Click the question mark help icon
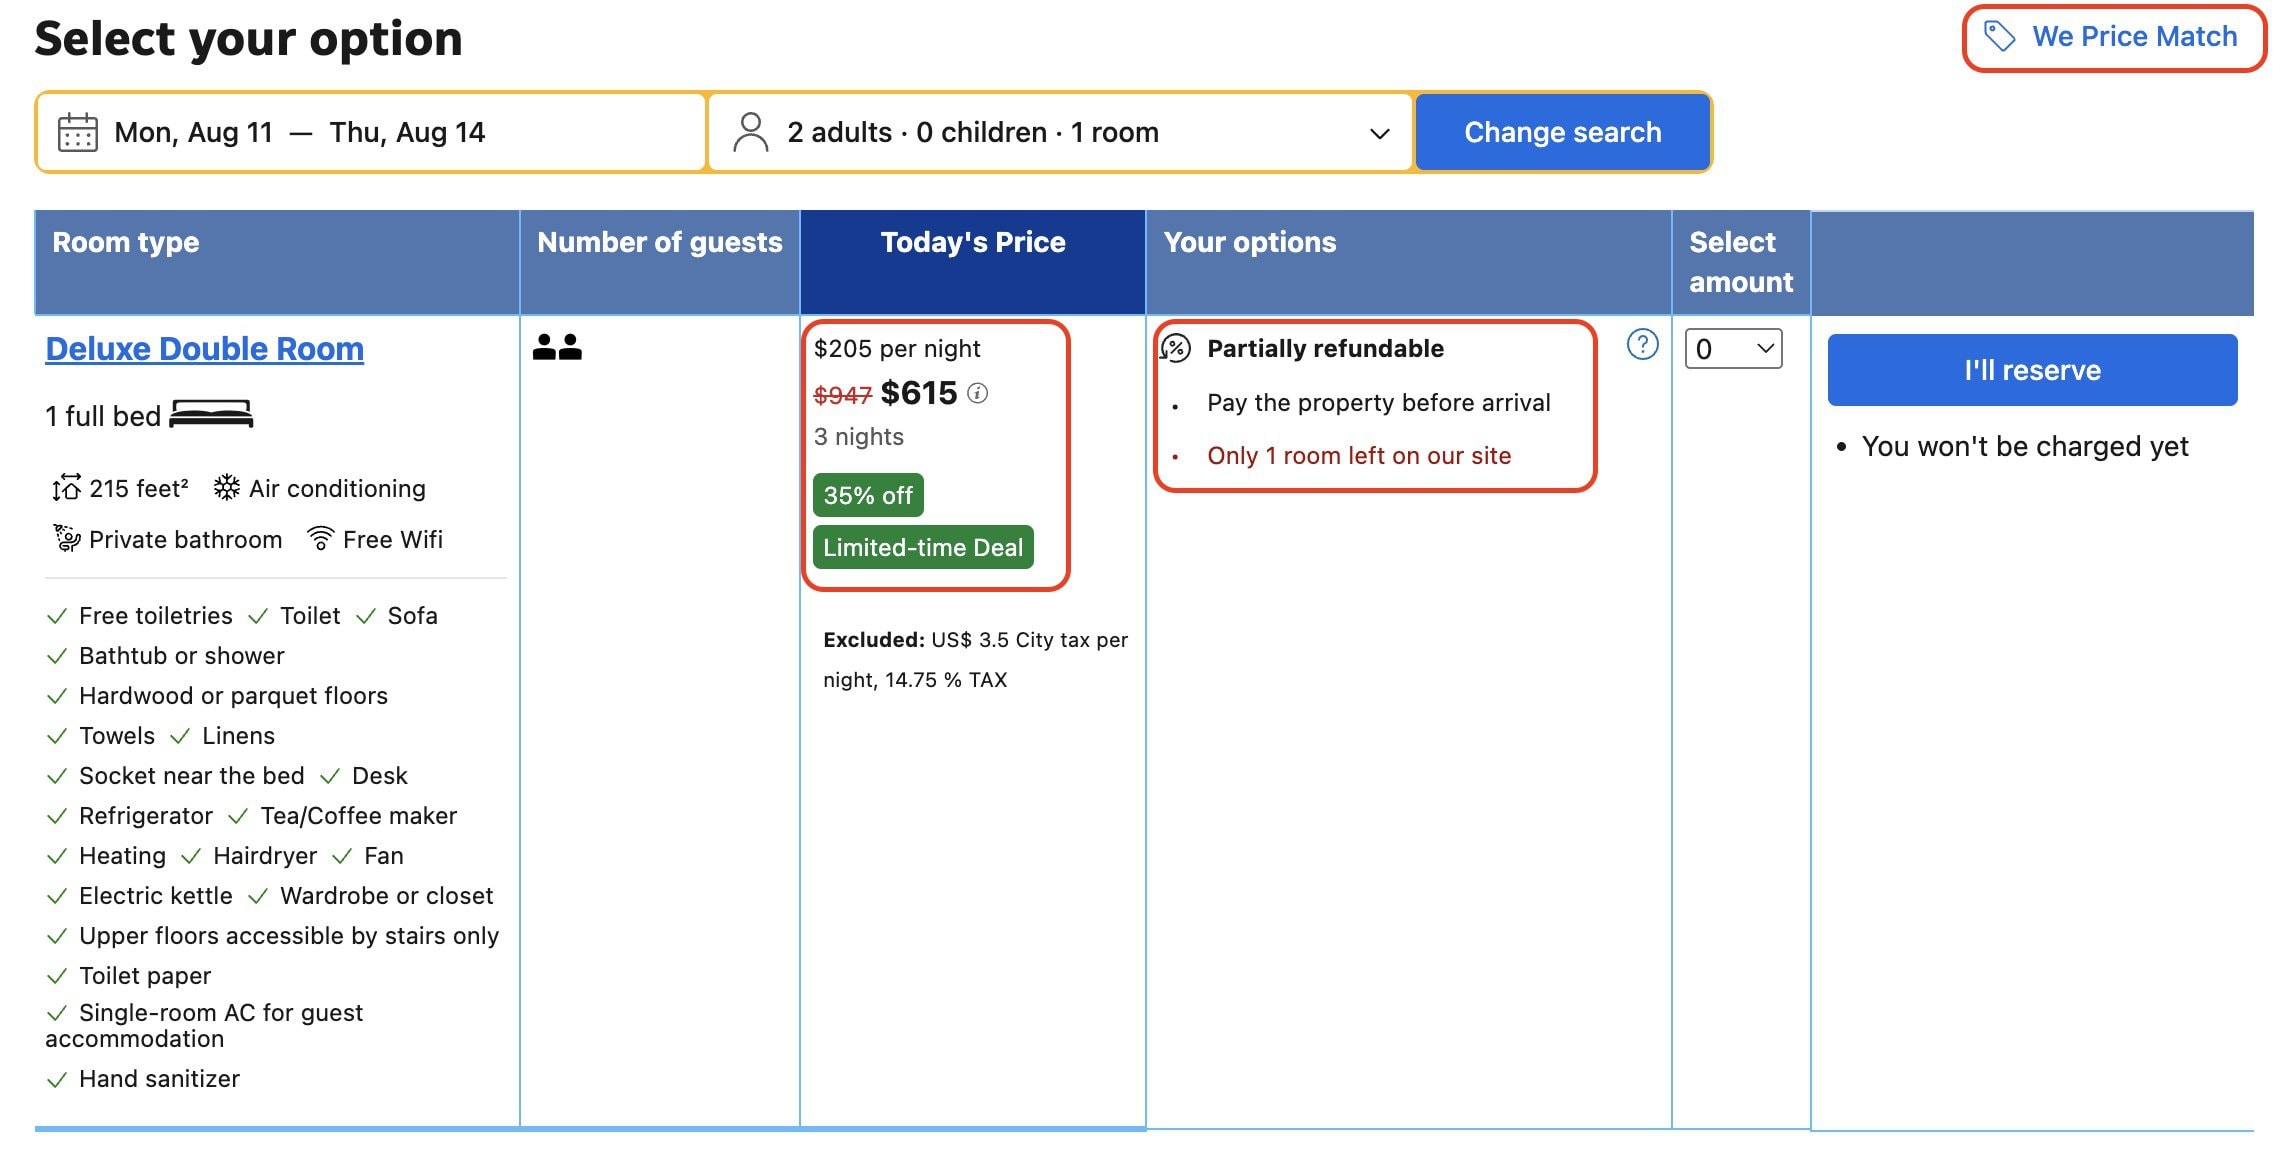The height and width of the screenshot is (1170, 2296). tap(1642, 345)
